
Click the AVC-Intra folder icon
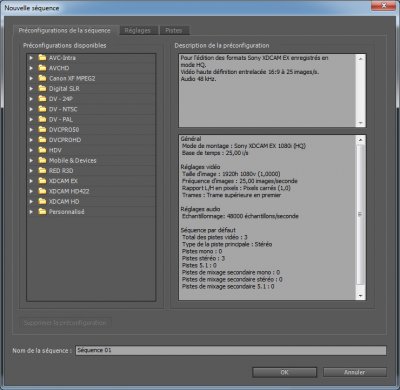click(42, 58)
